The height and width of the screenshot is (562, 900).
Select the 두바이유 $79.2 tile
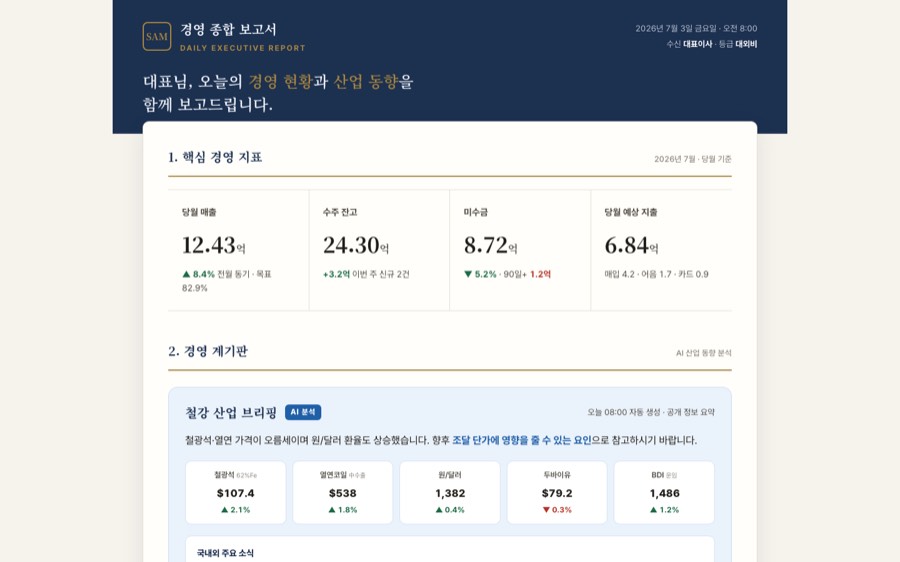[557, 493]
